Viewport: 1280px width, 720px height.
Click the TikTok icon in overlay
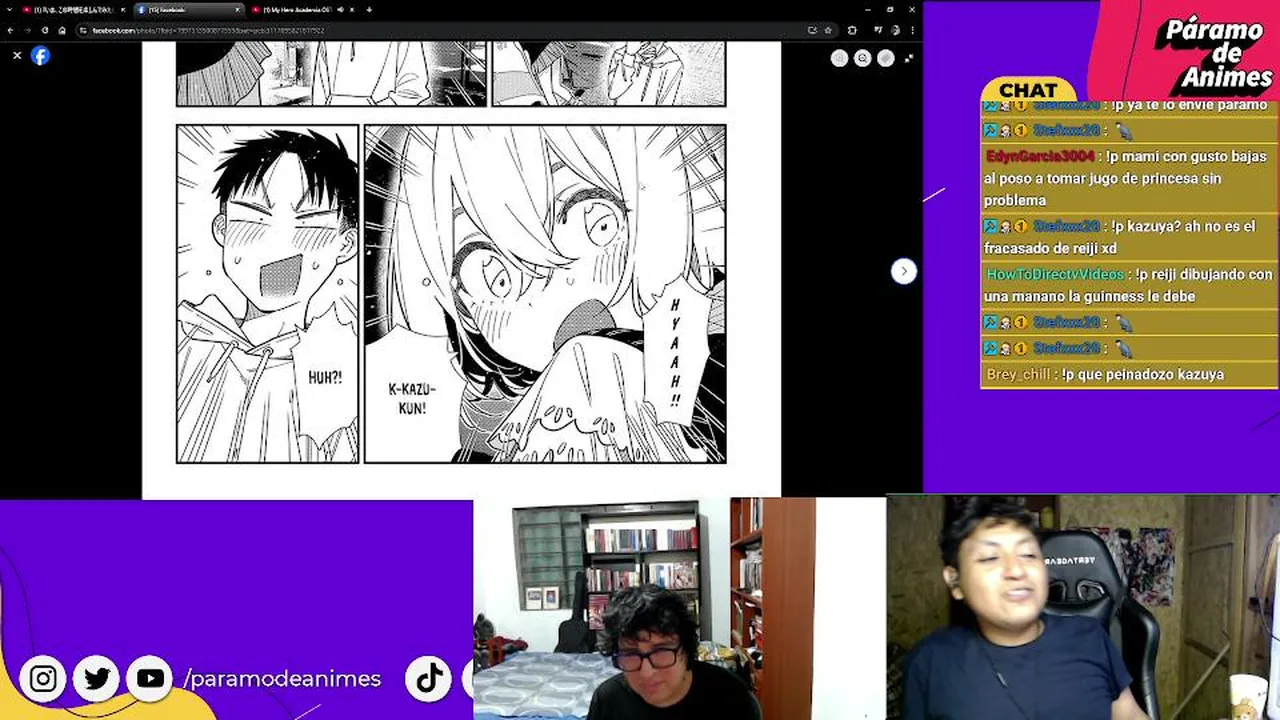click(x=430, y=679)
